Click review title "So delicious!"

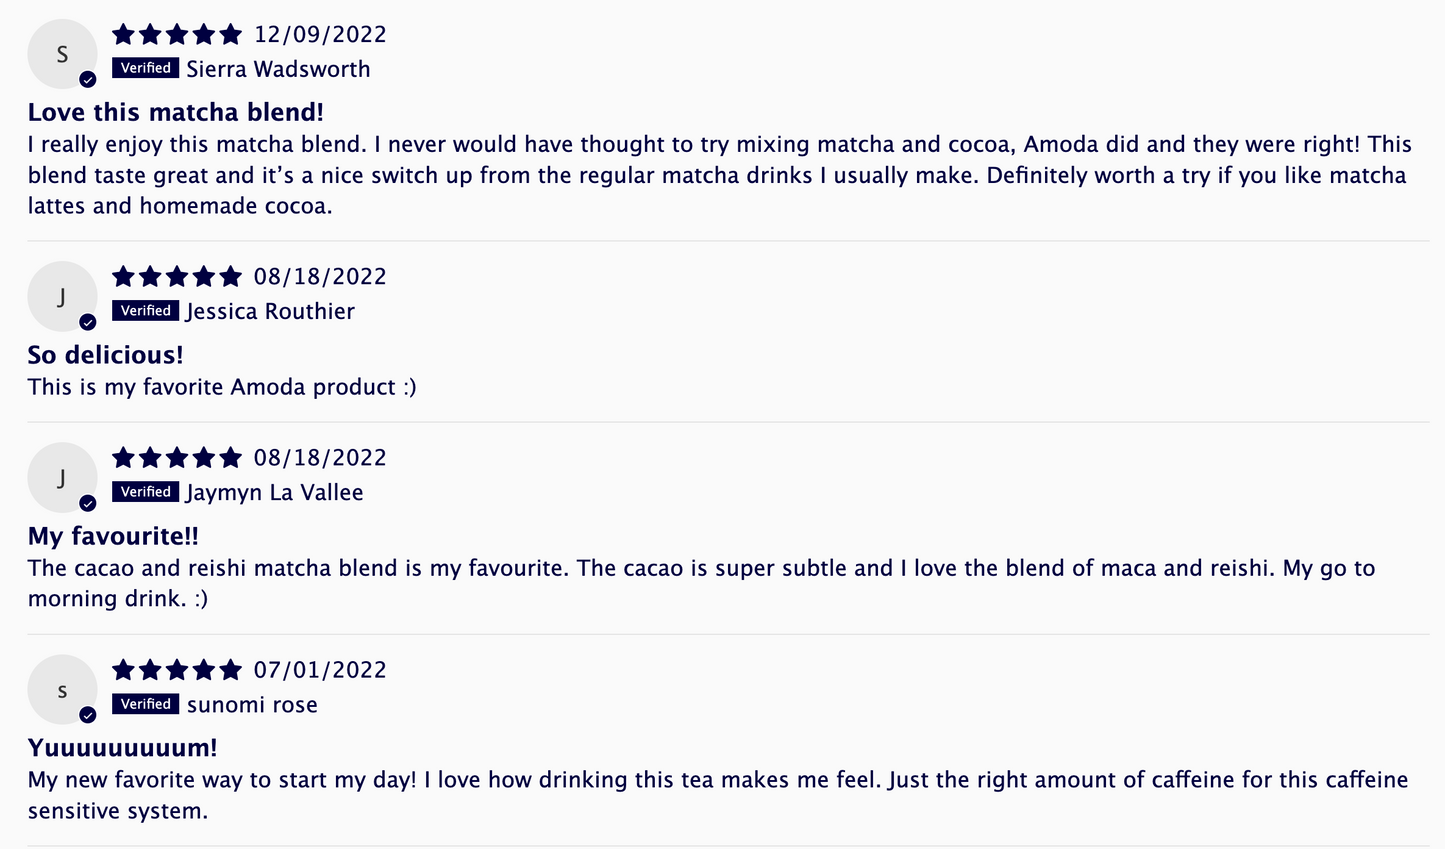tap(105, 355)
